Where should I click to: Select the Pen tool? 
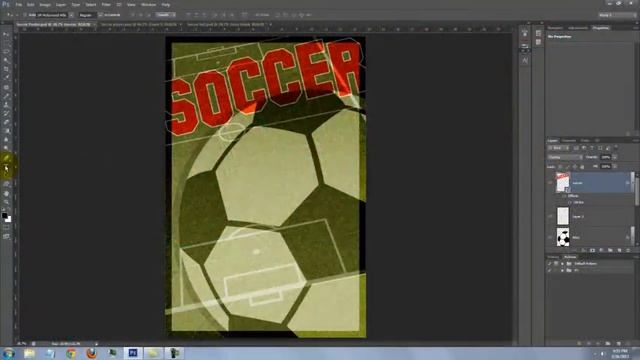click(x=6, y=158)
